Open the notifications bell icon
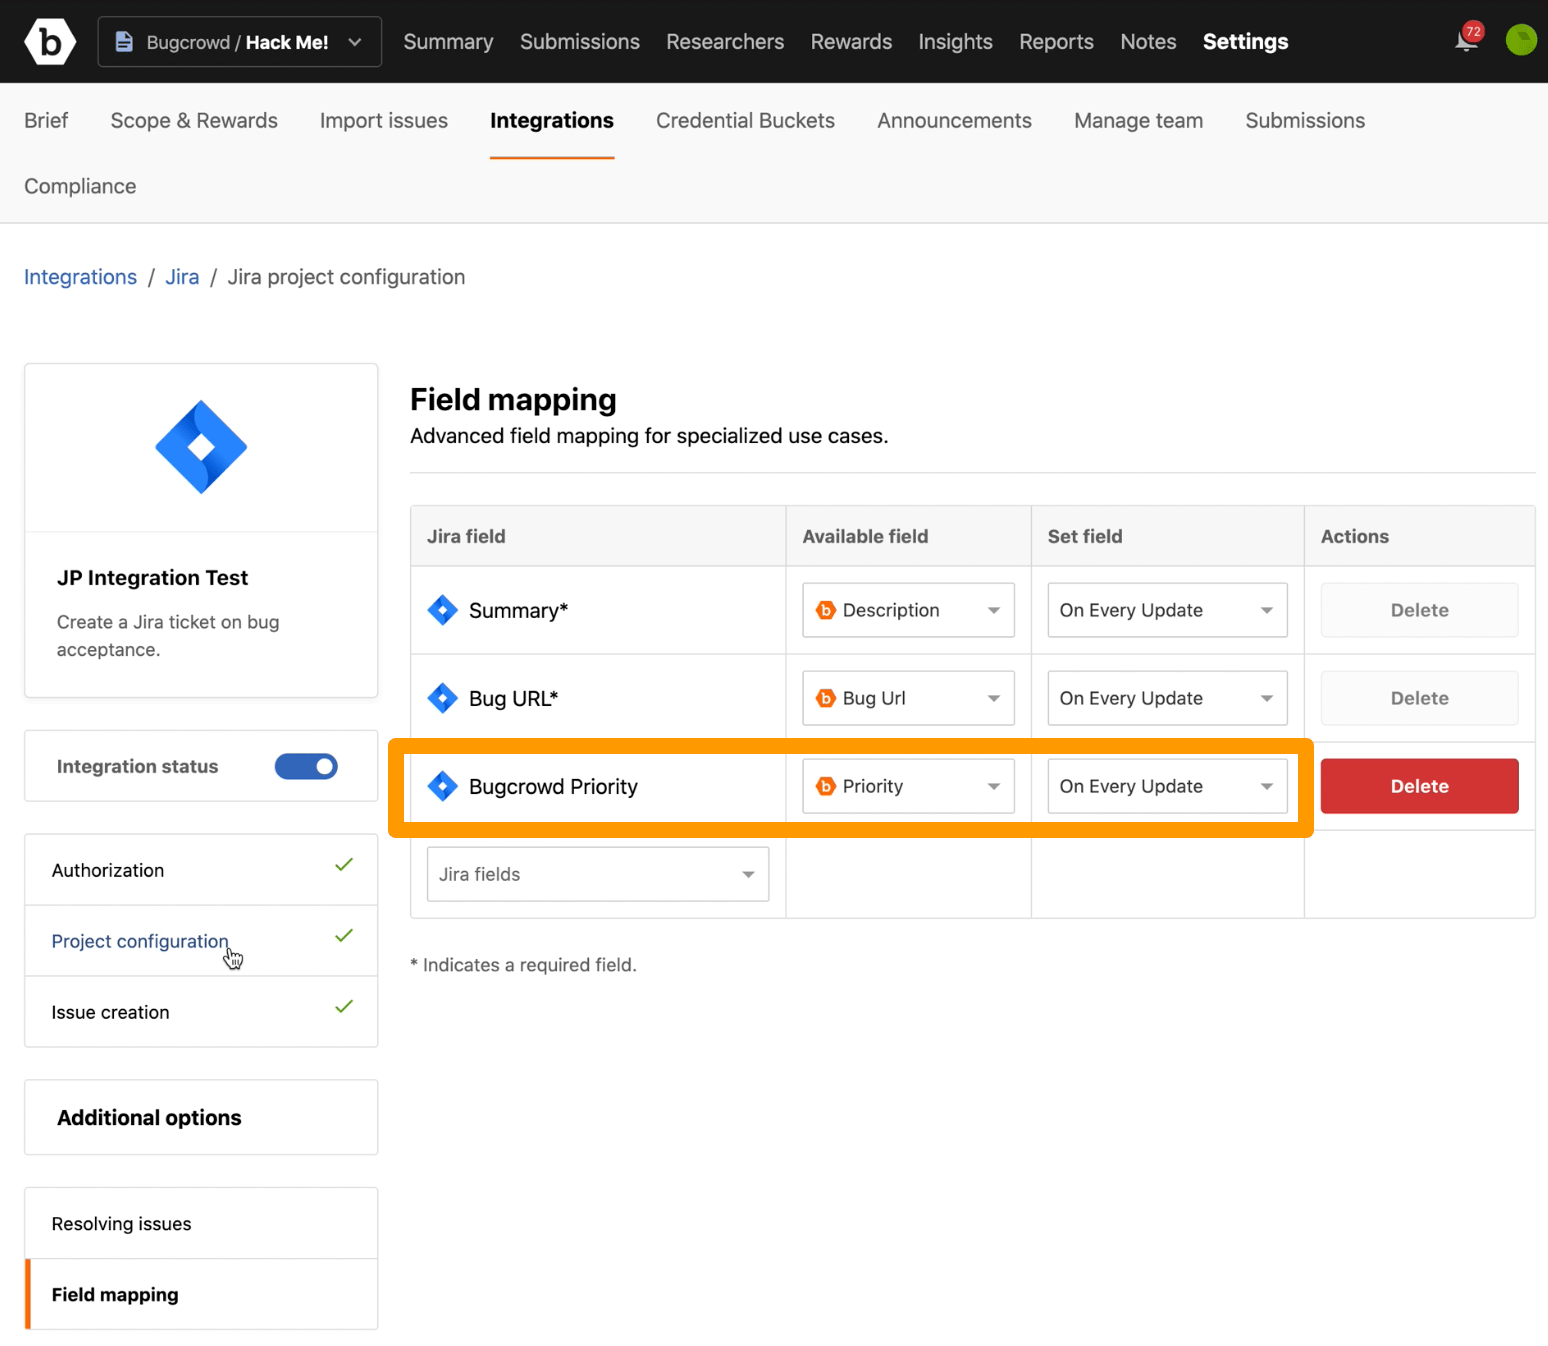The image size is (1548, 1346). [1464, 41]
